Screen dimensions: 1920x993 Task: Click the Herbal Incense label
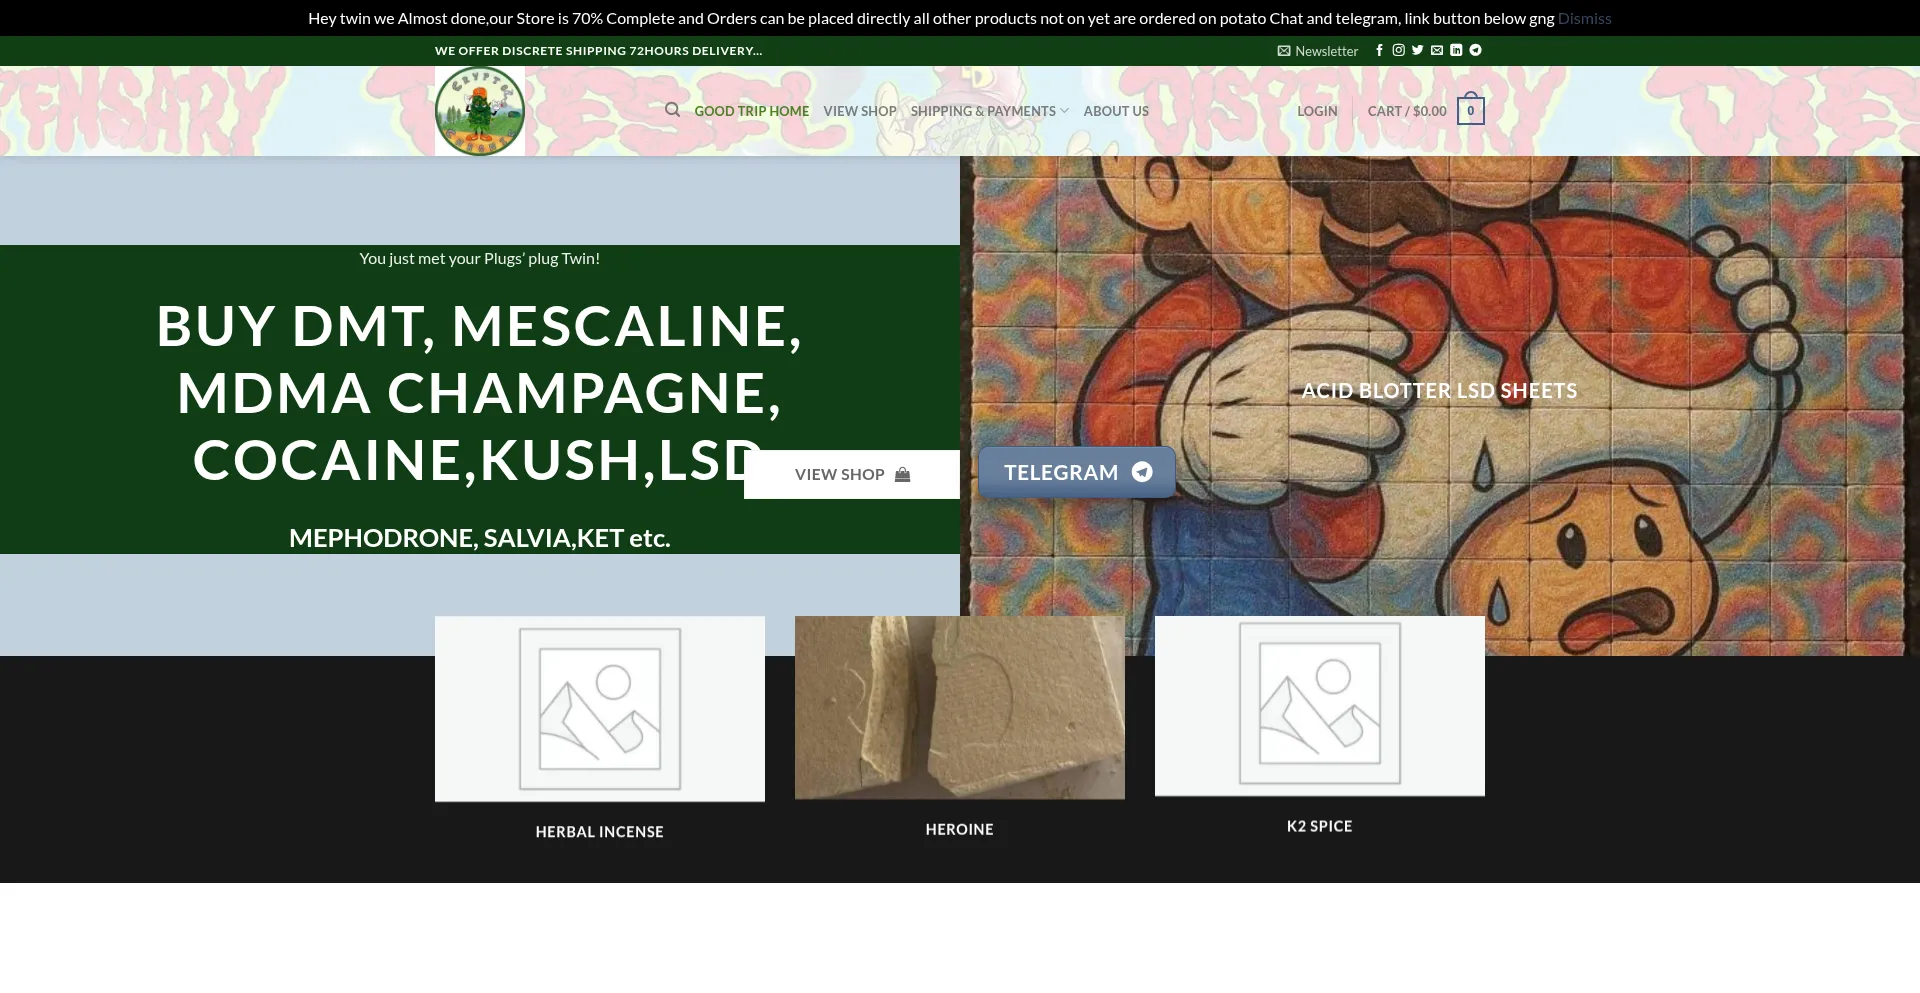[x=599, y=832]
